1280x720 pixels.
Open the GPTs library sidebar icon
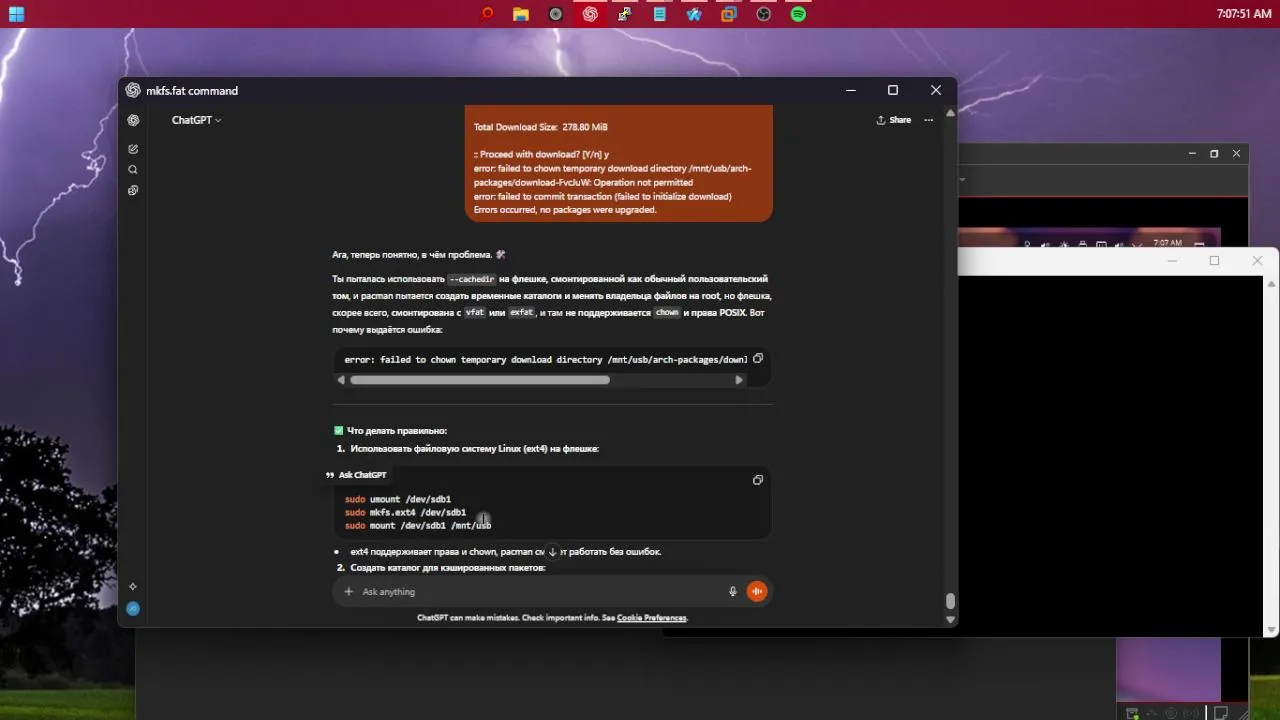[x=133, y=190]
